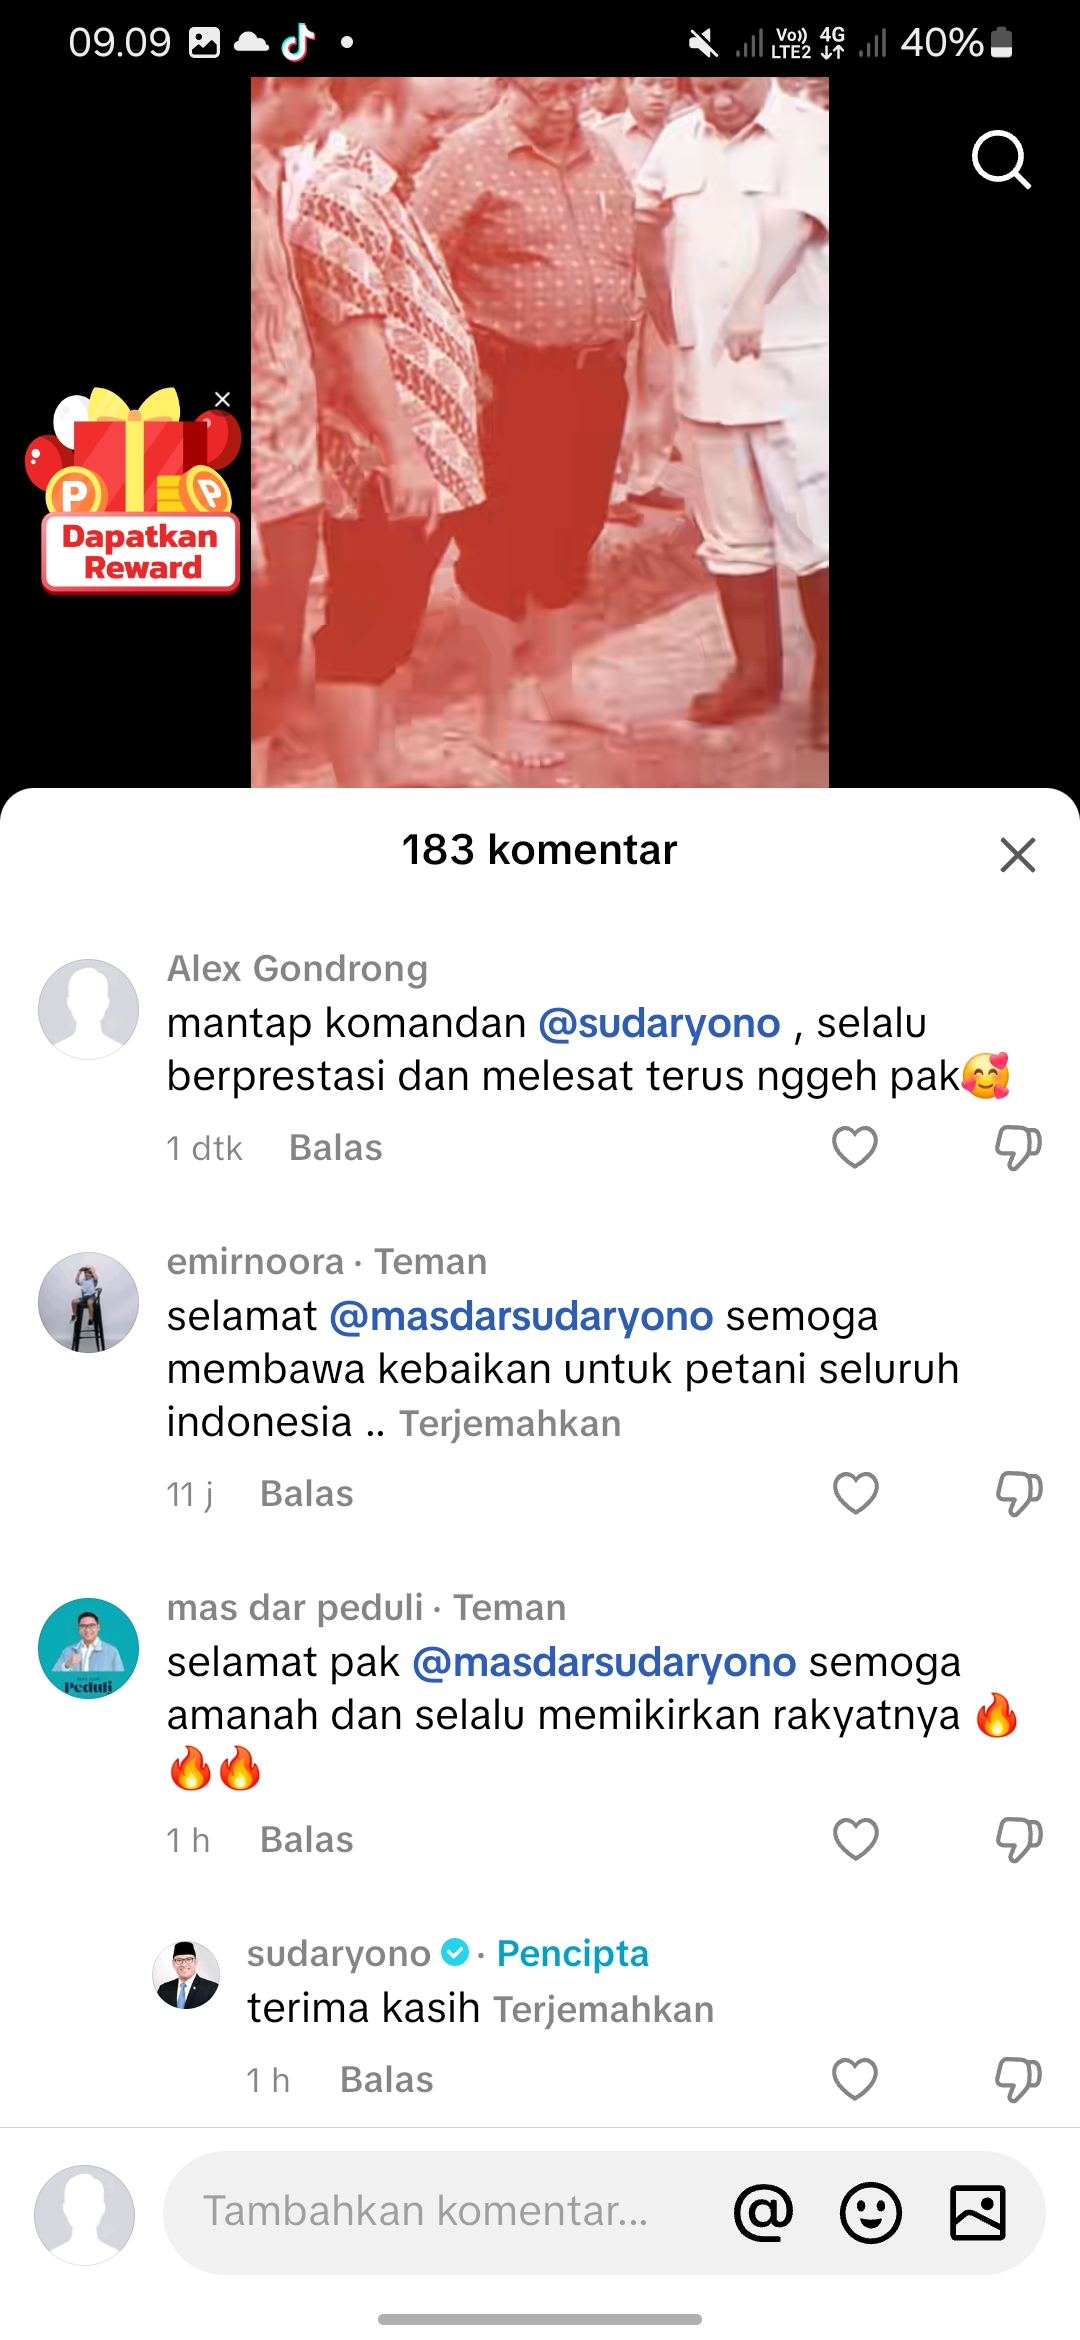Reply to Alex Gondrong with Balas
This screenshot has width=1080, height=2340.
coord(335,1148)
